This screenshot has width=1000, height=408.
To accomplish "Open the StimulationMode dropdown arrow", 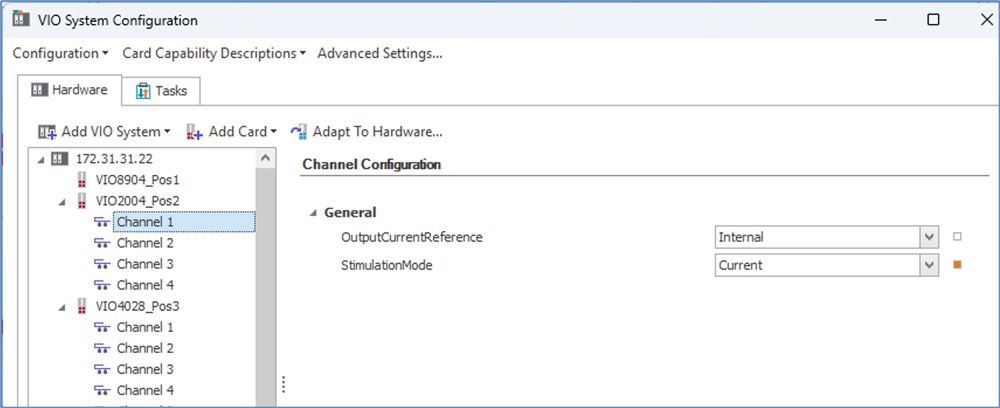I will [929, 265].
